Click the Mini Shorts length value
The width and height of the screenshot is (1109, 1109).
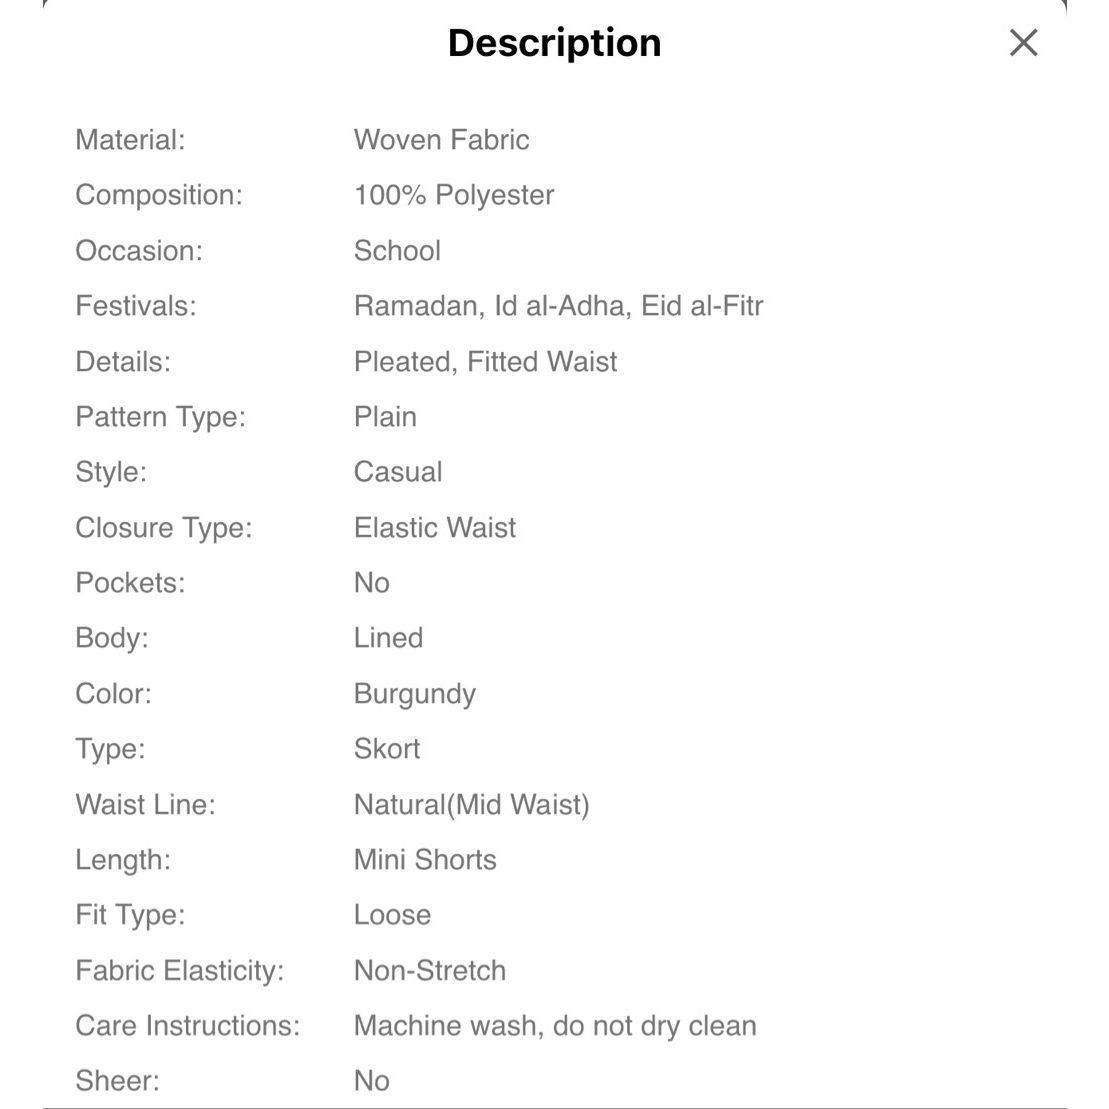click(425, 860)
